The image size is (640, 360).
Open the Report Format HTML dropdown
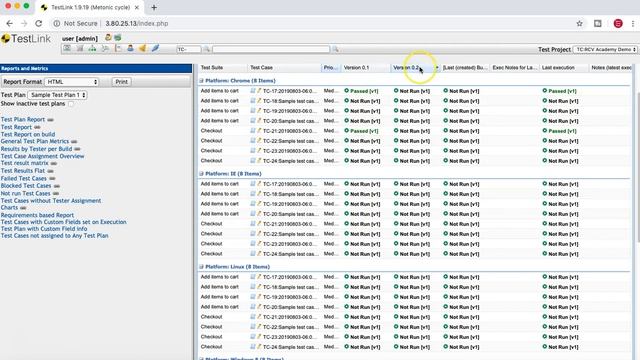tap(71, 82)
